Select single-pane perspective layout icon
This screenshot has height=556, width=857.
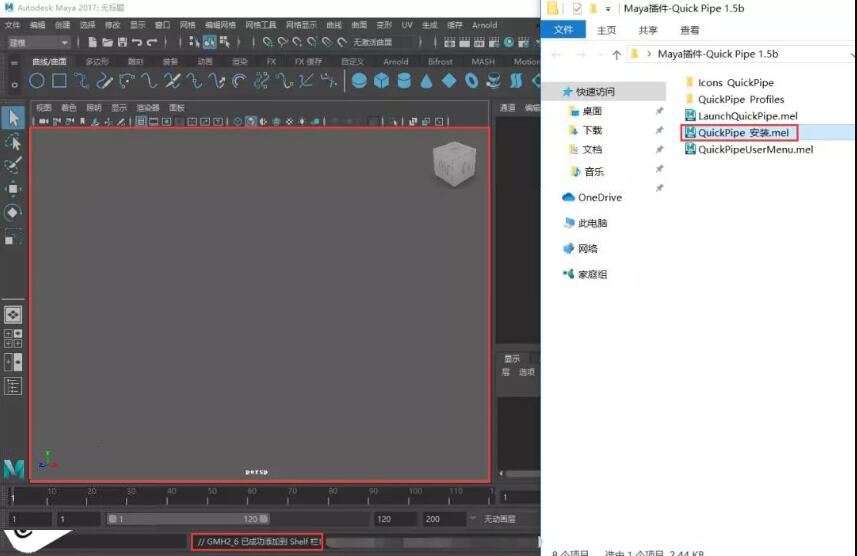(x=13, y=314)
